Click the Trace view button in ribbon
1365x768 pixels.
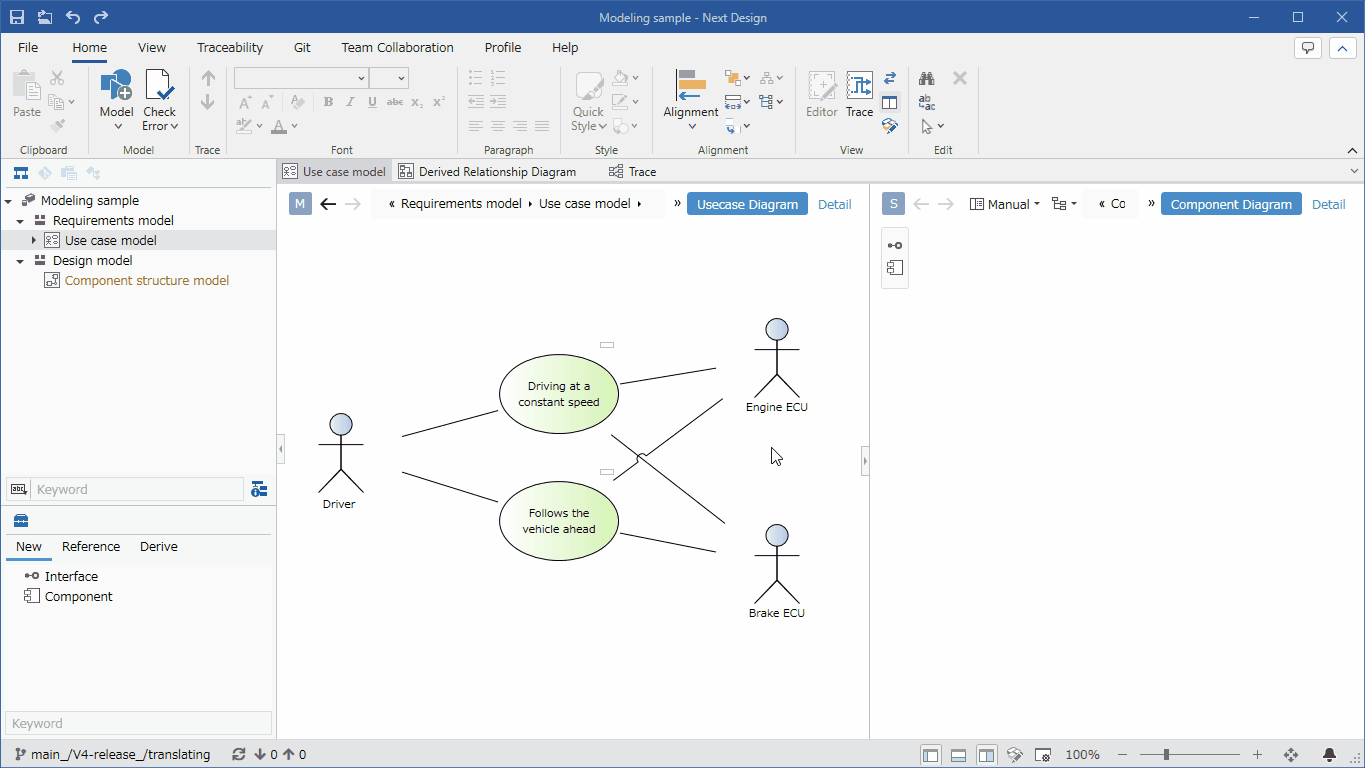860,95
